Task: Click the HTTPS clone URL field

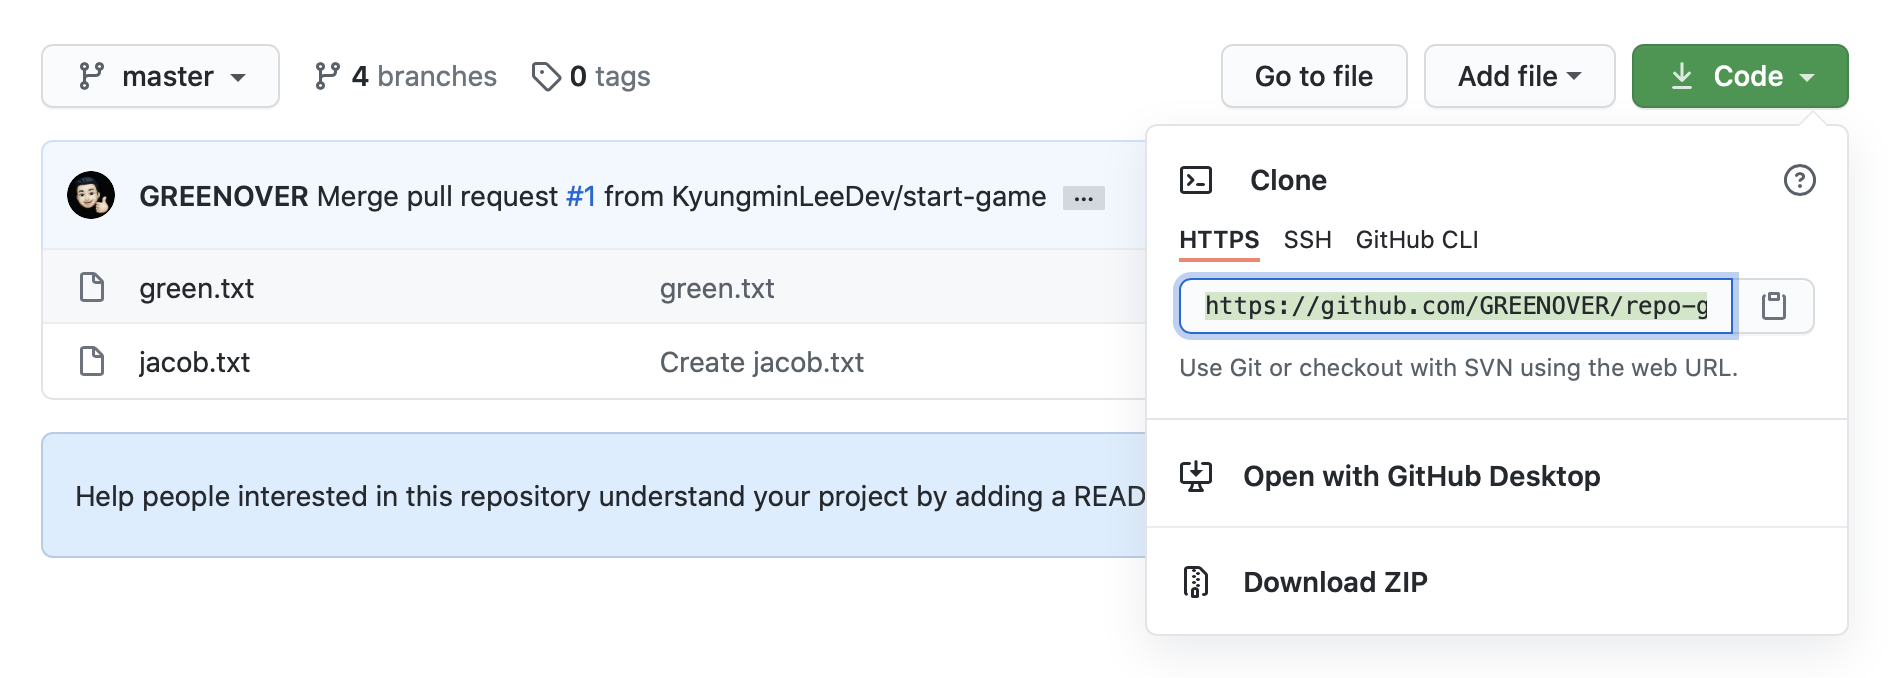Action: click(1455, 306)
